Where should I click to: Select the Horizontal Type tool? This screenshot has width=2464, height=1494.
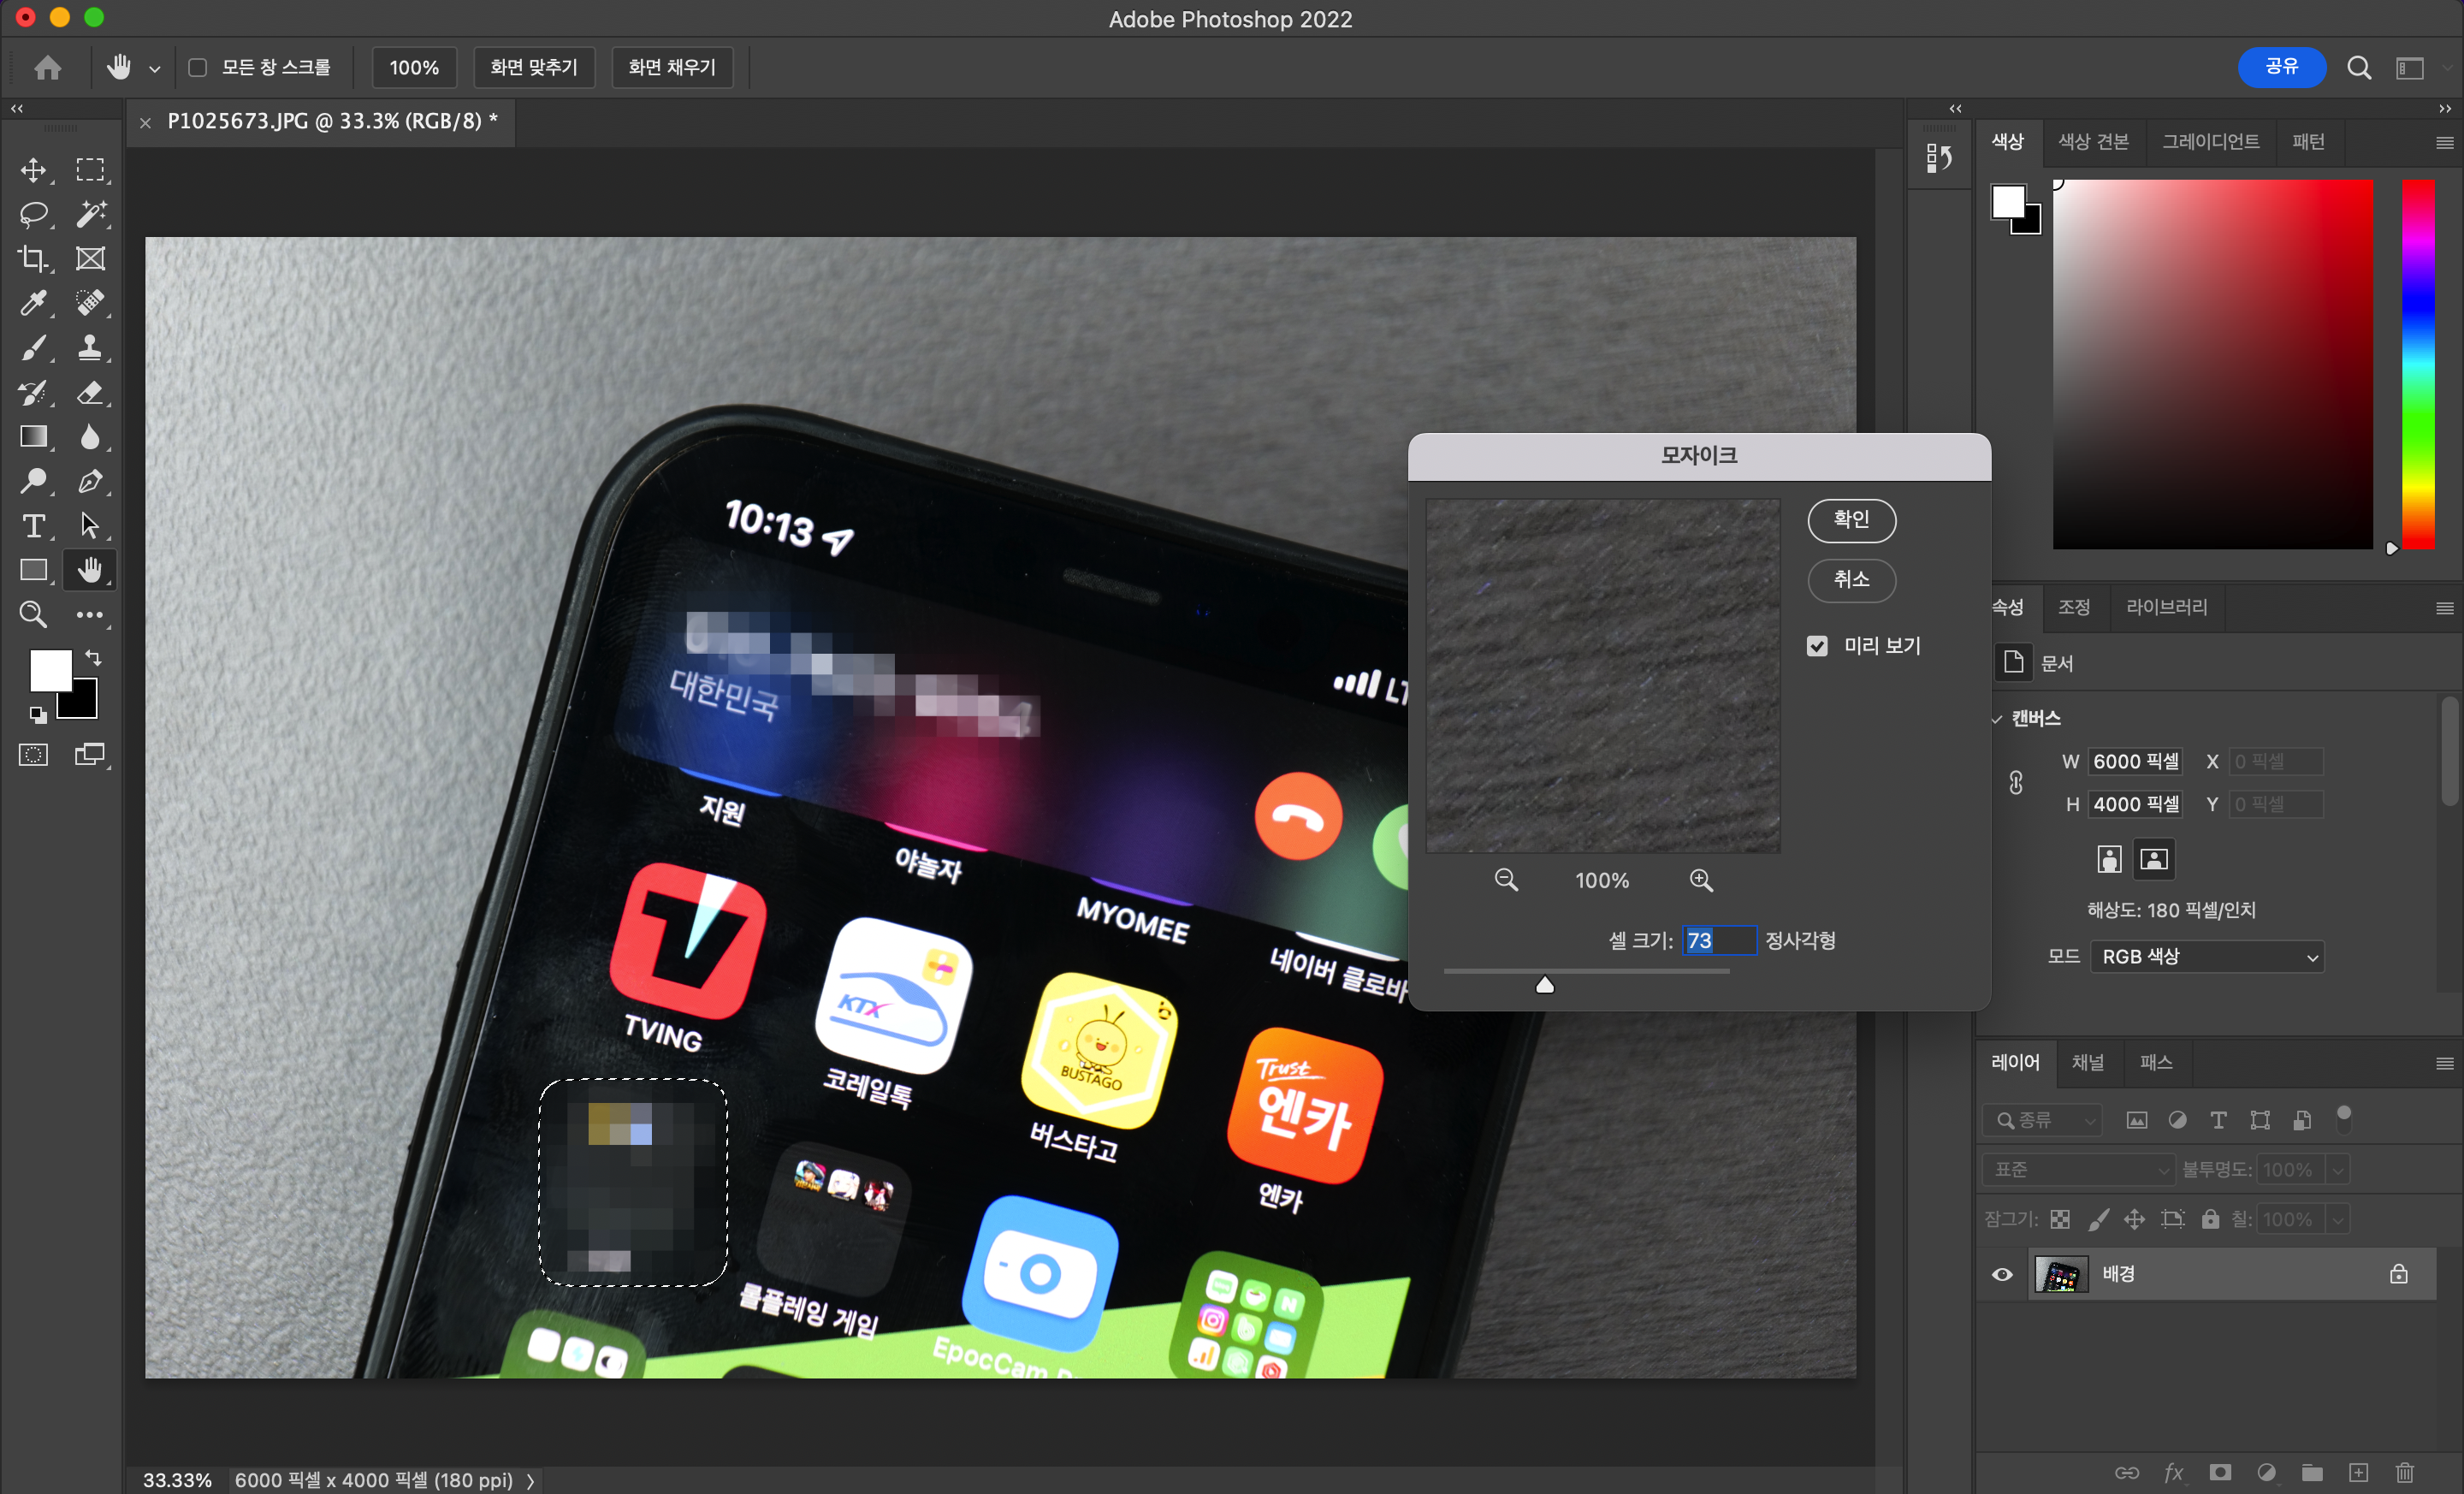(33, 526)
